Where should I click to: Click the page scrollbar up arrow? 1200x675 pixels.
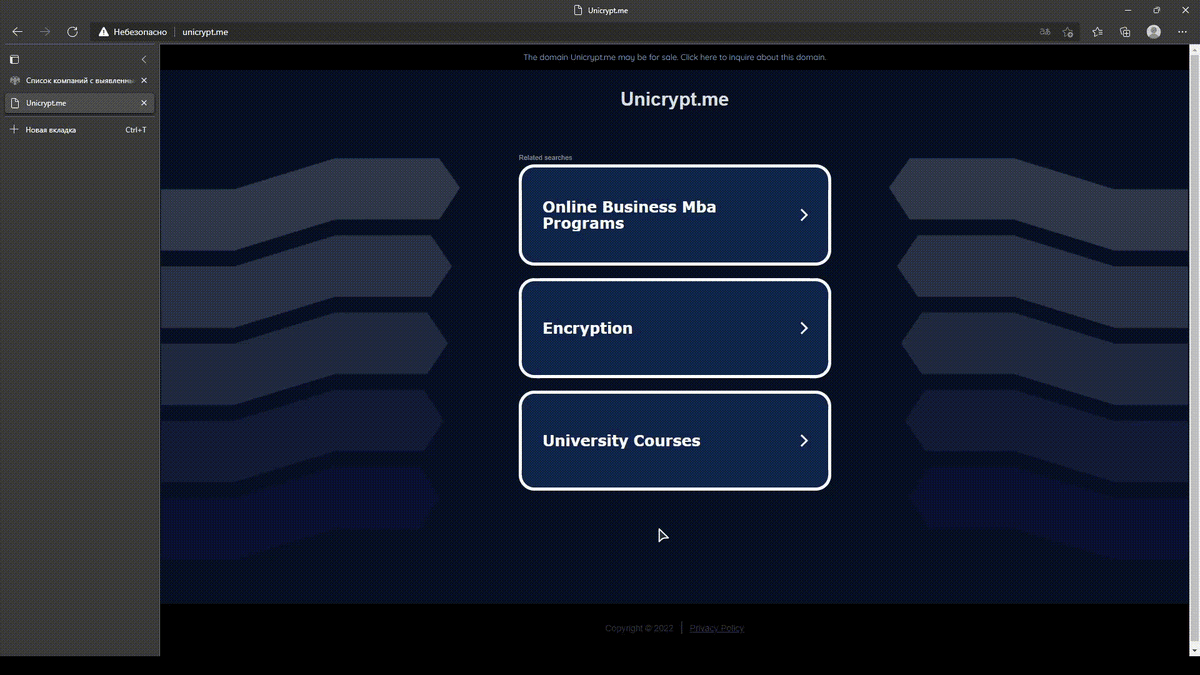1194,51
